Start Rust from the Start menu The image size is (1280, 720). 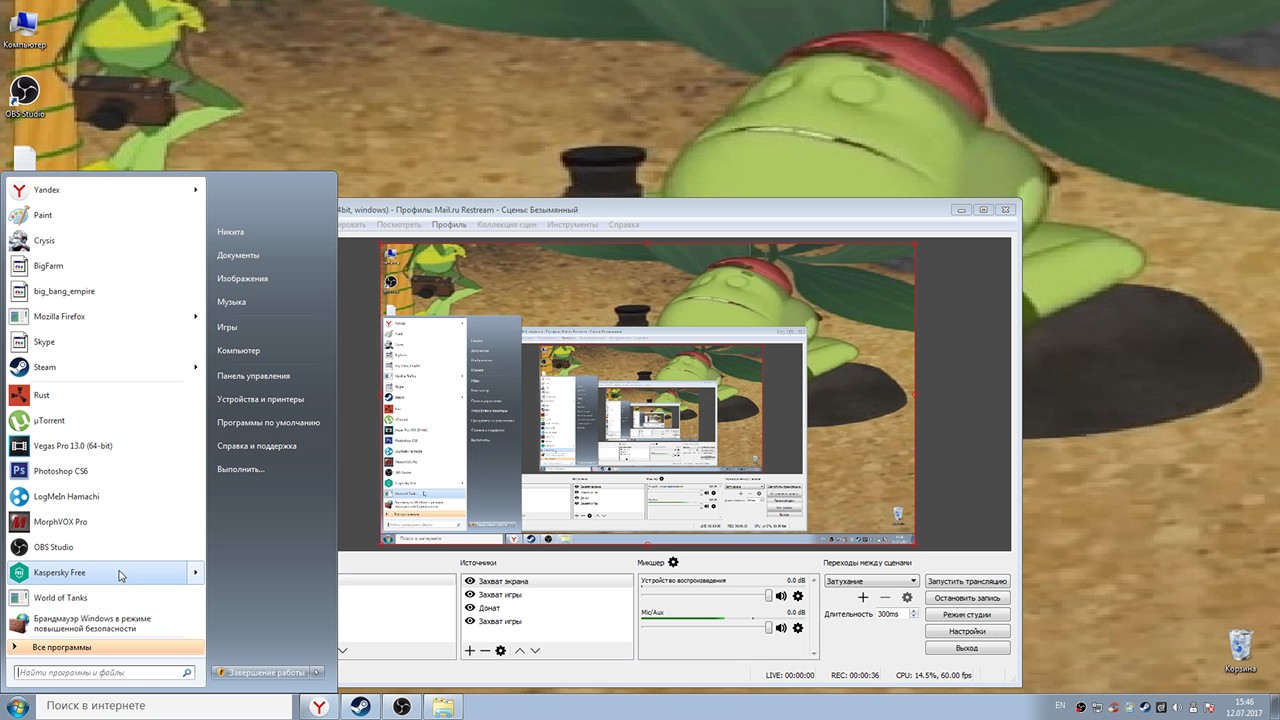(x=105, y=395)
